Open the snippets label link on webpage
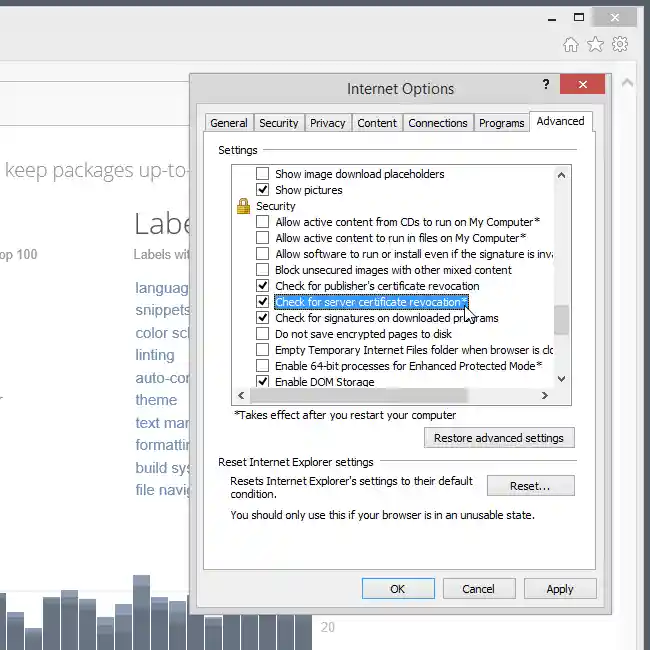The height and width of the screenshot is (650, 650). coord(162,310)
